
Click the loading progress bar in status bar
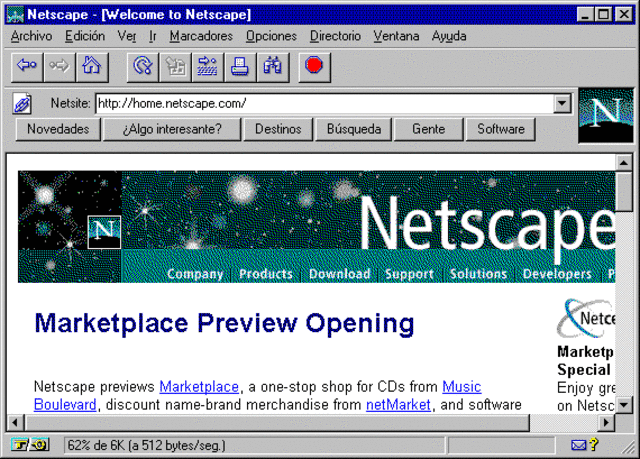(502, 445)
